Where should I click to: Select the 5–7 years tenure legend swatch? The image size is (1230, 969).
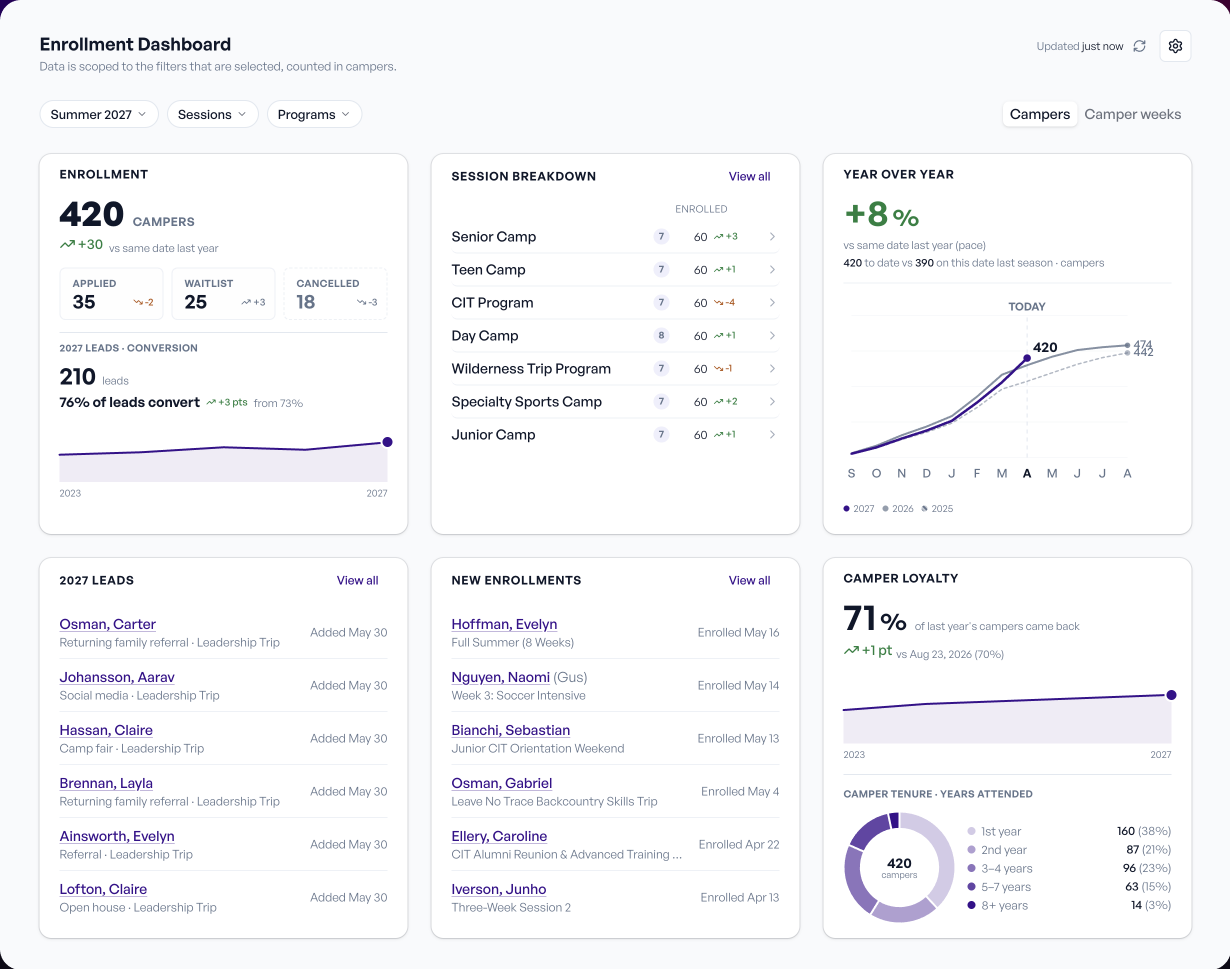coord(972,887)
